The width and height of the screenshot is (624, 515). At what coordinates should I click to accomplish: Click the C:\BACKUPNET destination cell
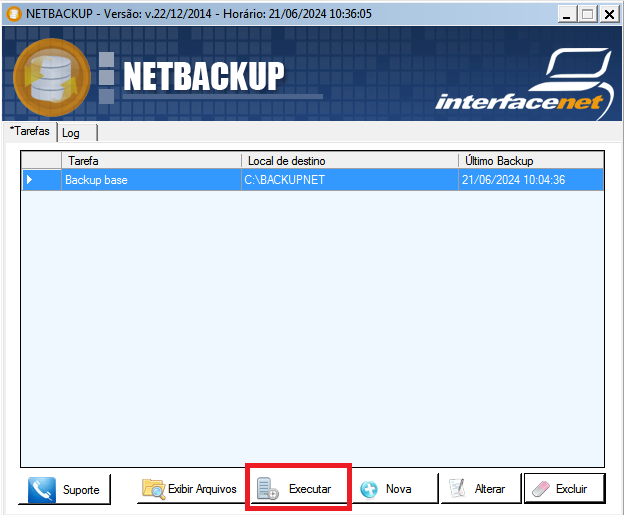coord(350,180)
